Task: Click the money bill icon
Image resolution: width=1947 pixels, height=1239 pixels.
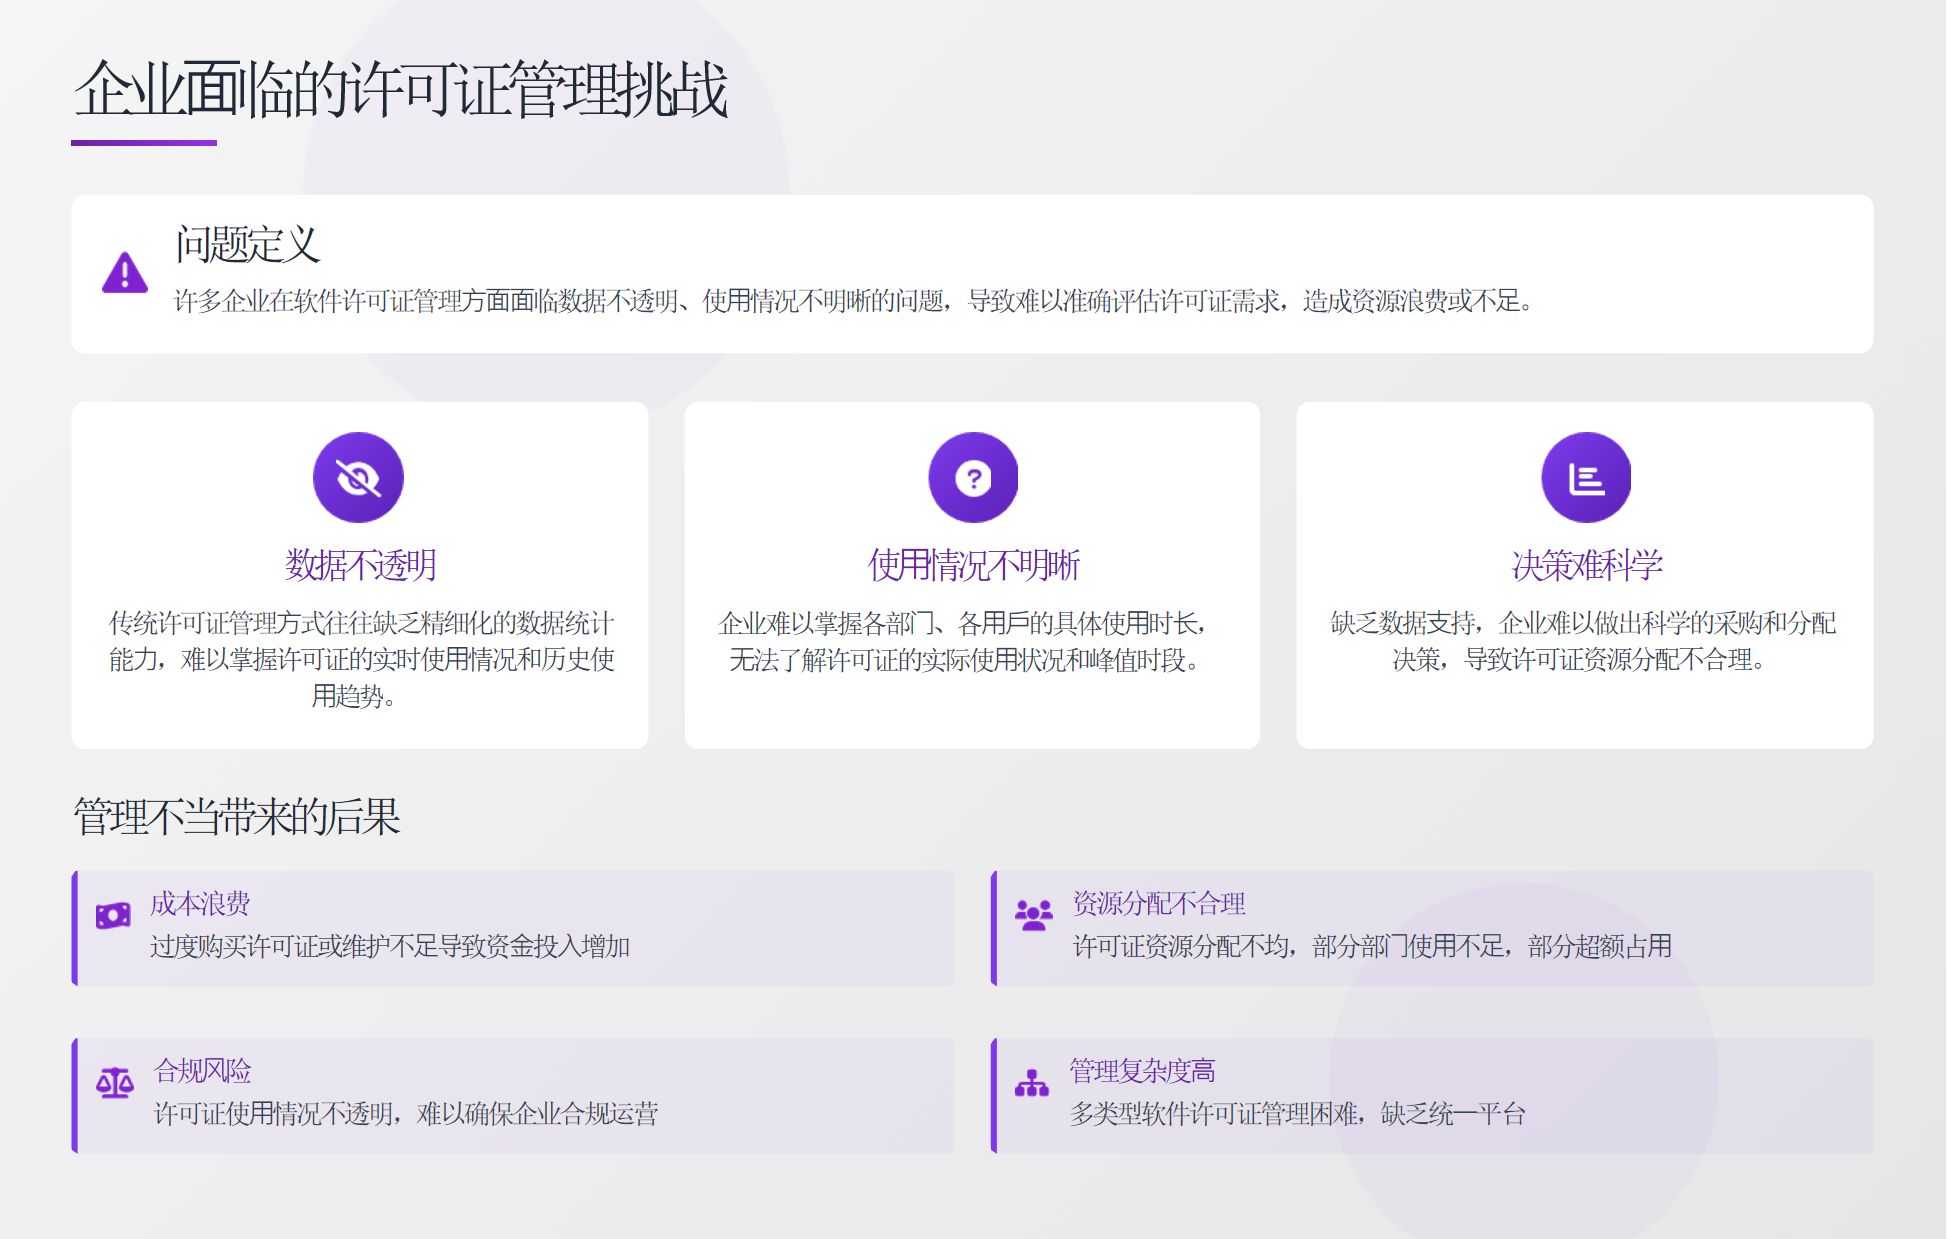Action: tap(113, 915)
